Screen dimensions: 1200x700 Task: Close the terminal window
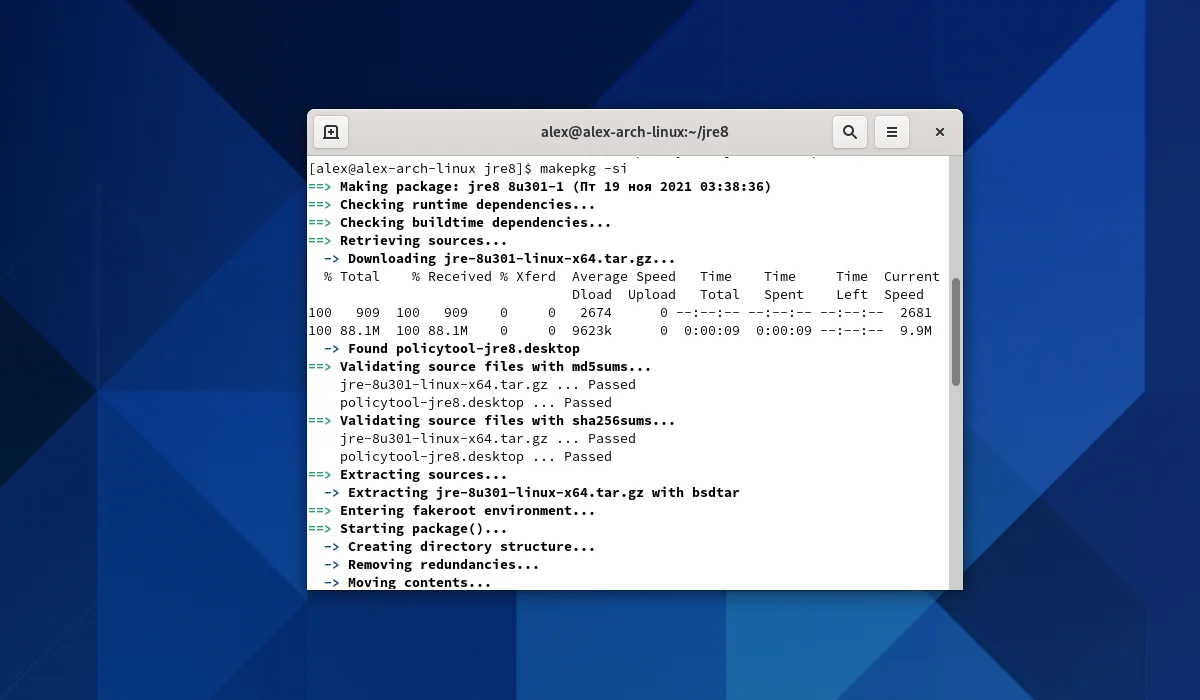(940, 132)
